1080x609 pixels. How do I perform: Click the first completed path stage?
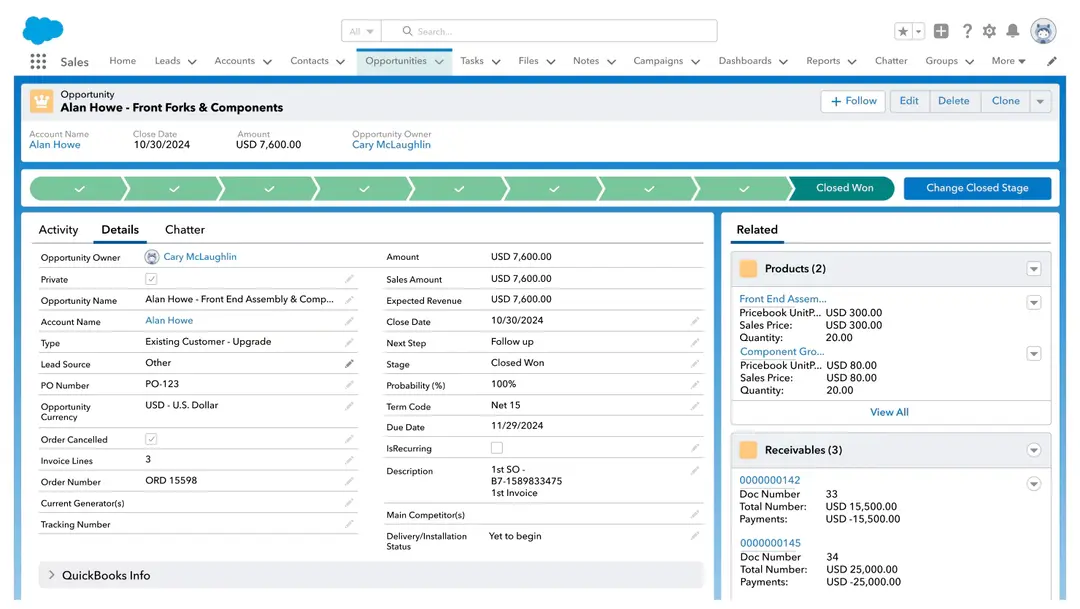point(79,188)
